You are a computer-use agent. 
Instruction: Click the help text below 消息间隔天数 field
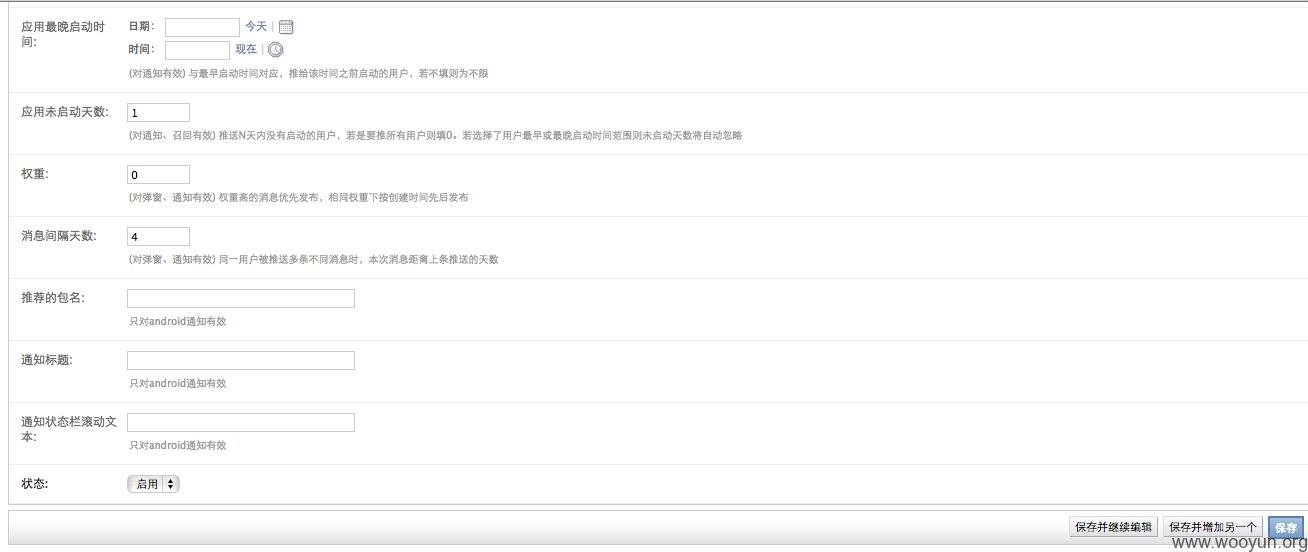tap(313, 260)
